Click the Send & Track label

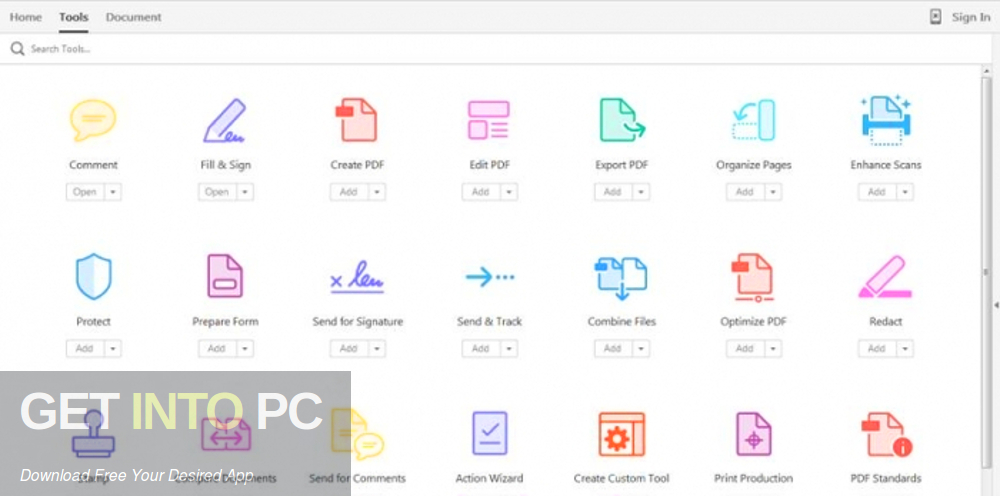pos(489,322)
